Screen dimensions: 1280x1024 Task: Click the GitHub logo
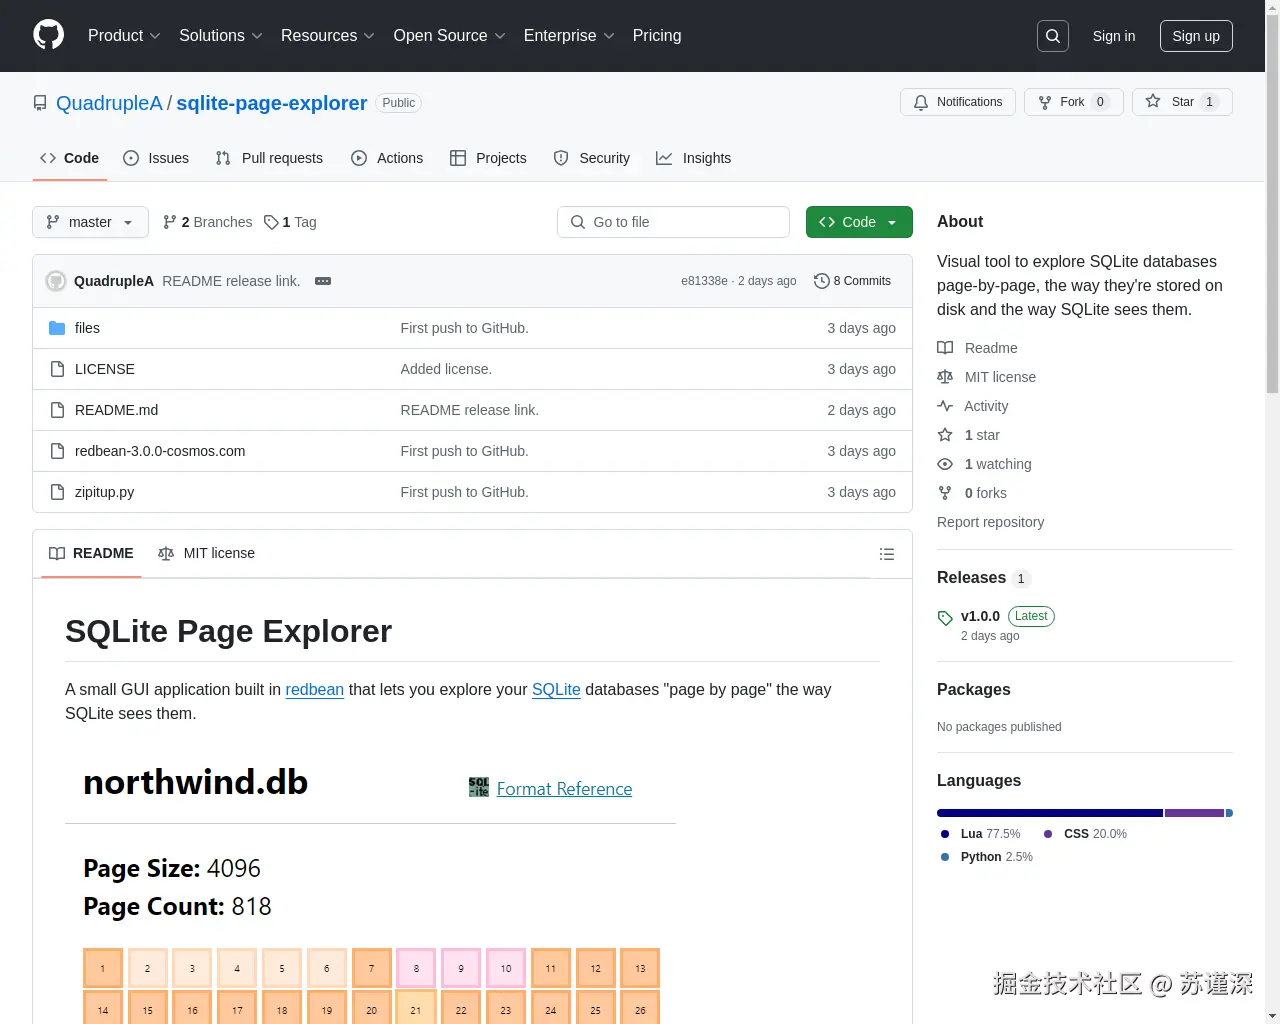[x=48, y=35]
